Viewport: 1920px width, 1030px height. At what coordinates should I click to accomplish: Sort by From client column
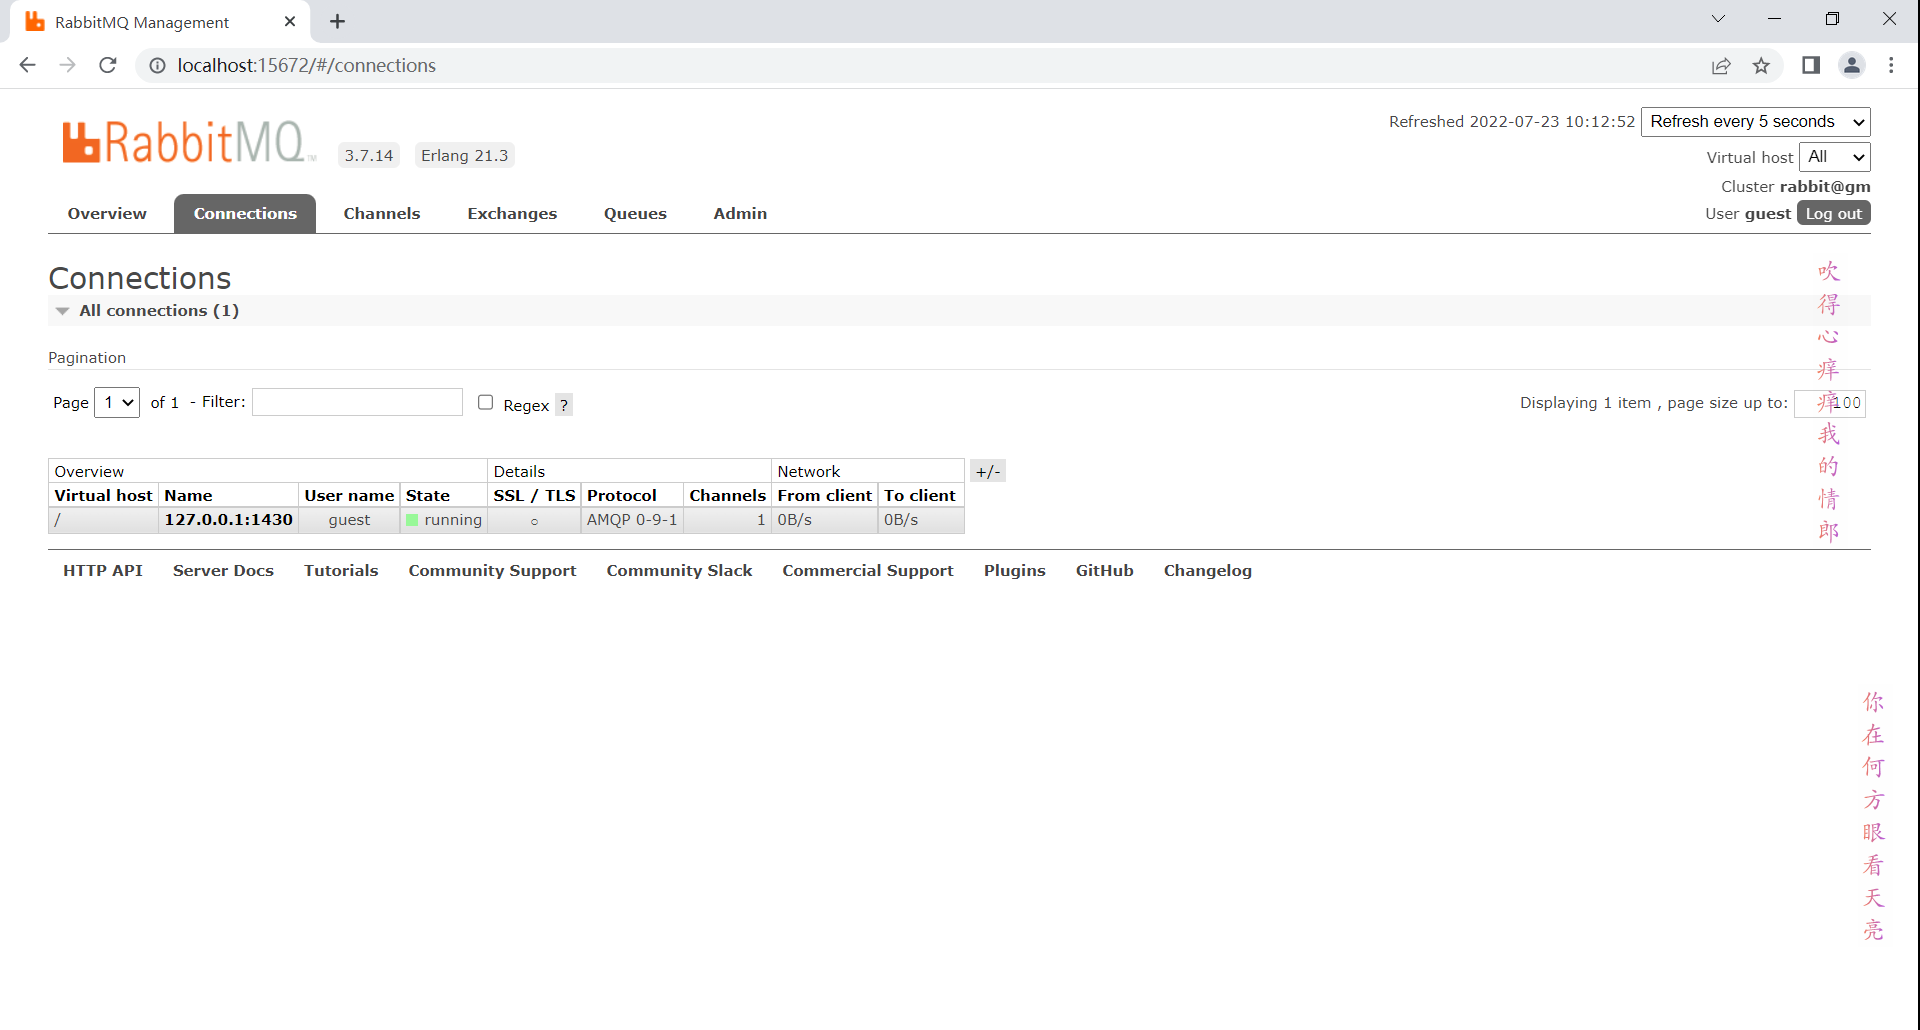pyautogui.click(x=824, y=495)
